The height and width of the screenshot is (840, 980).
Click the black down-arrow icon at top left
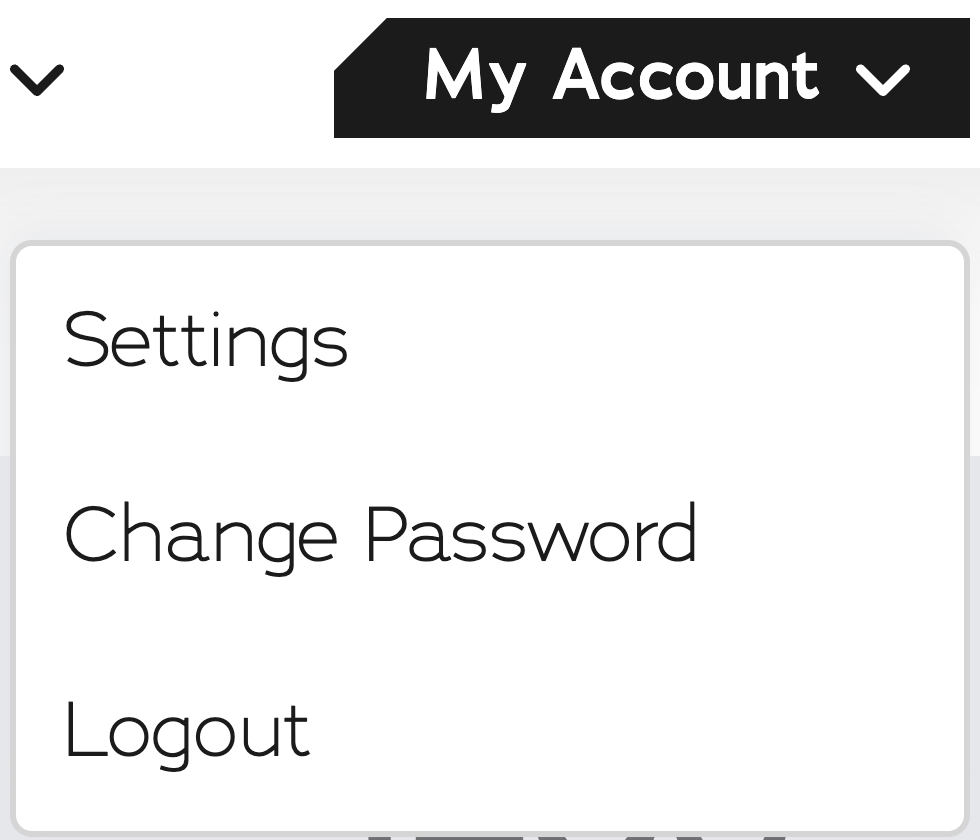coord(37,79)
